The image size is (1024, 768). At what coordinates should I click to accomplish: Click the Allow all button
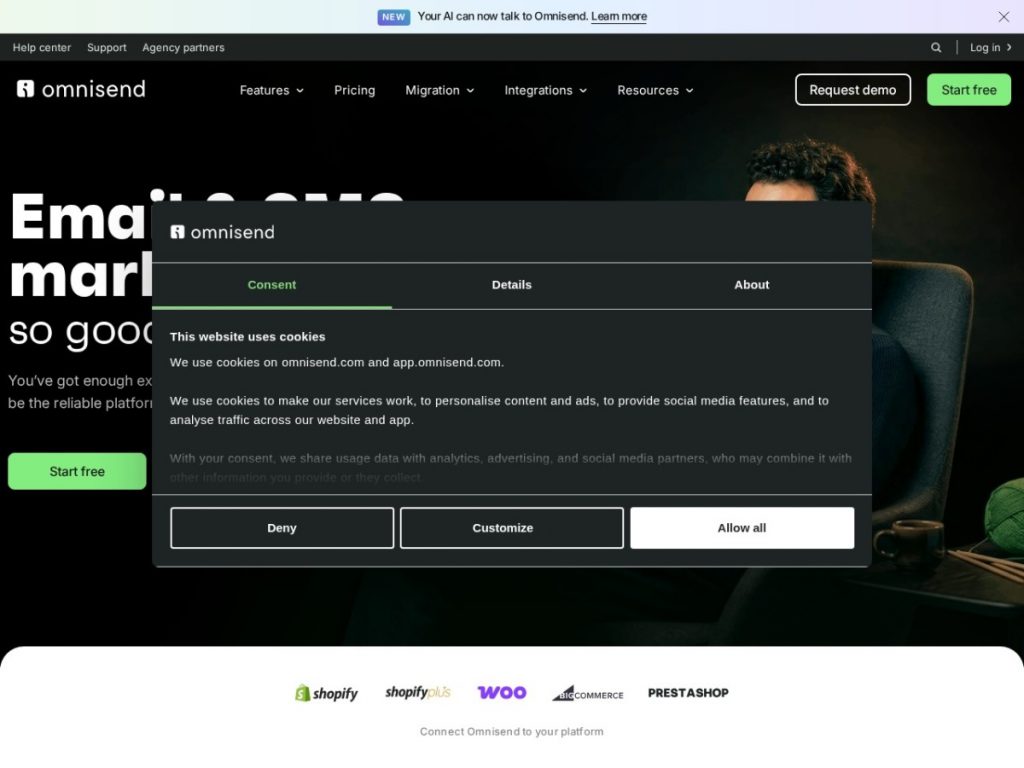tap(742, 528)
